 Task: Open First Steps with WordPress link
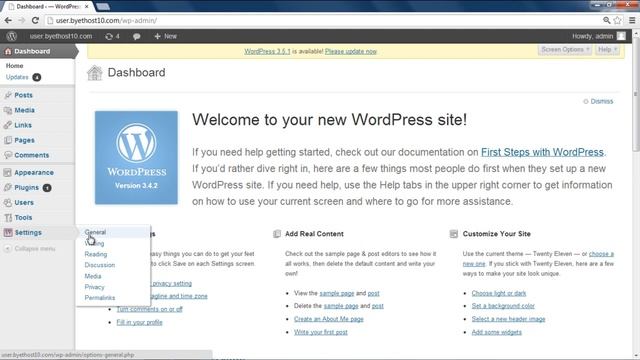point(542,152)
